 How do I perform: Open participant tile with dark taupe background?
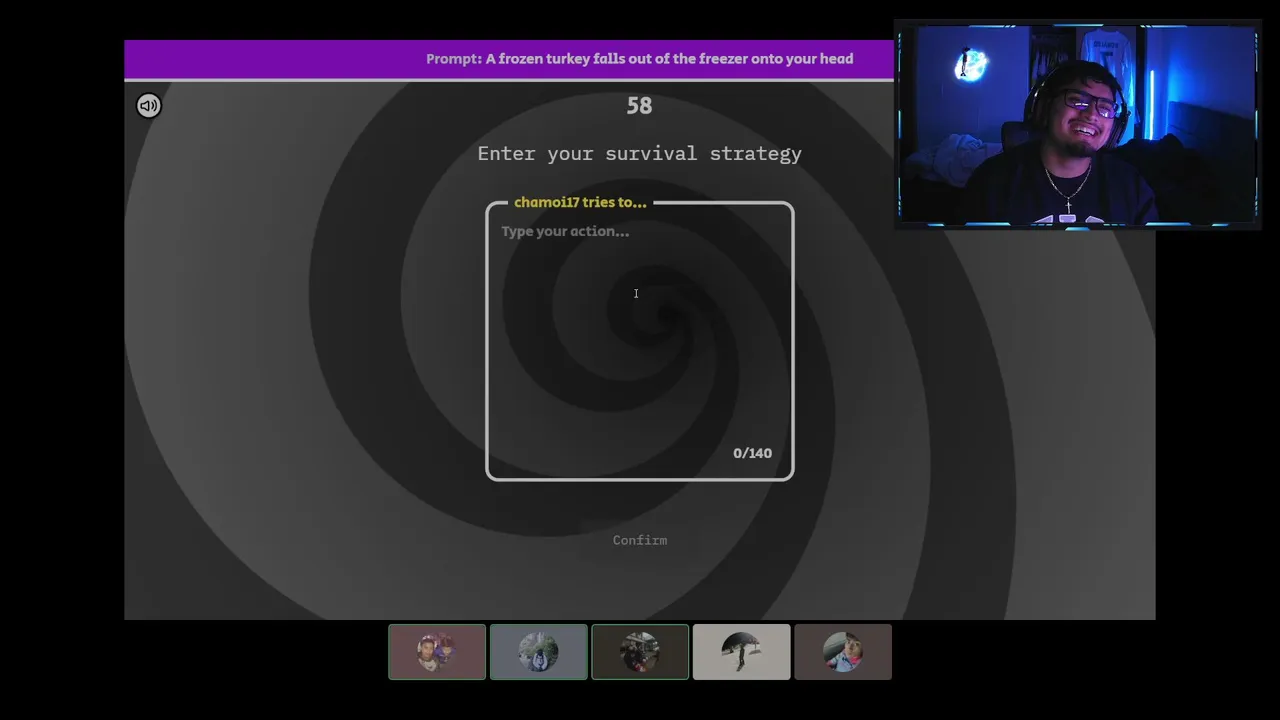tap(843, 652)
